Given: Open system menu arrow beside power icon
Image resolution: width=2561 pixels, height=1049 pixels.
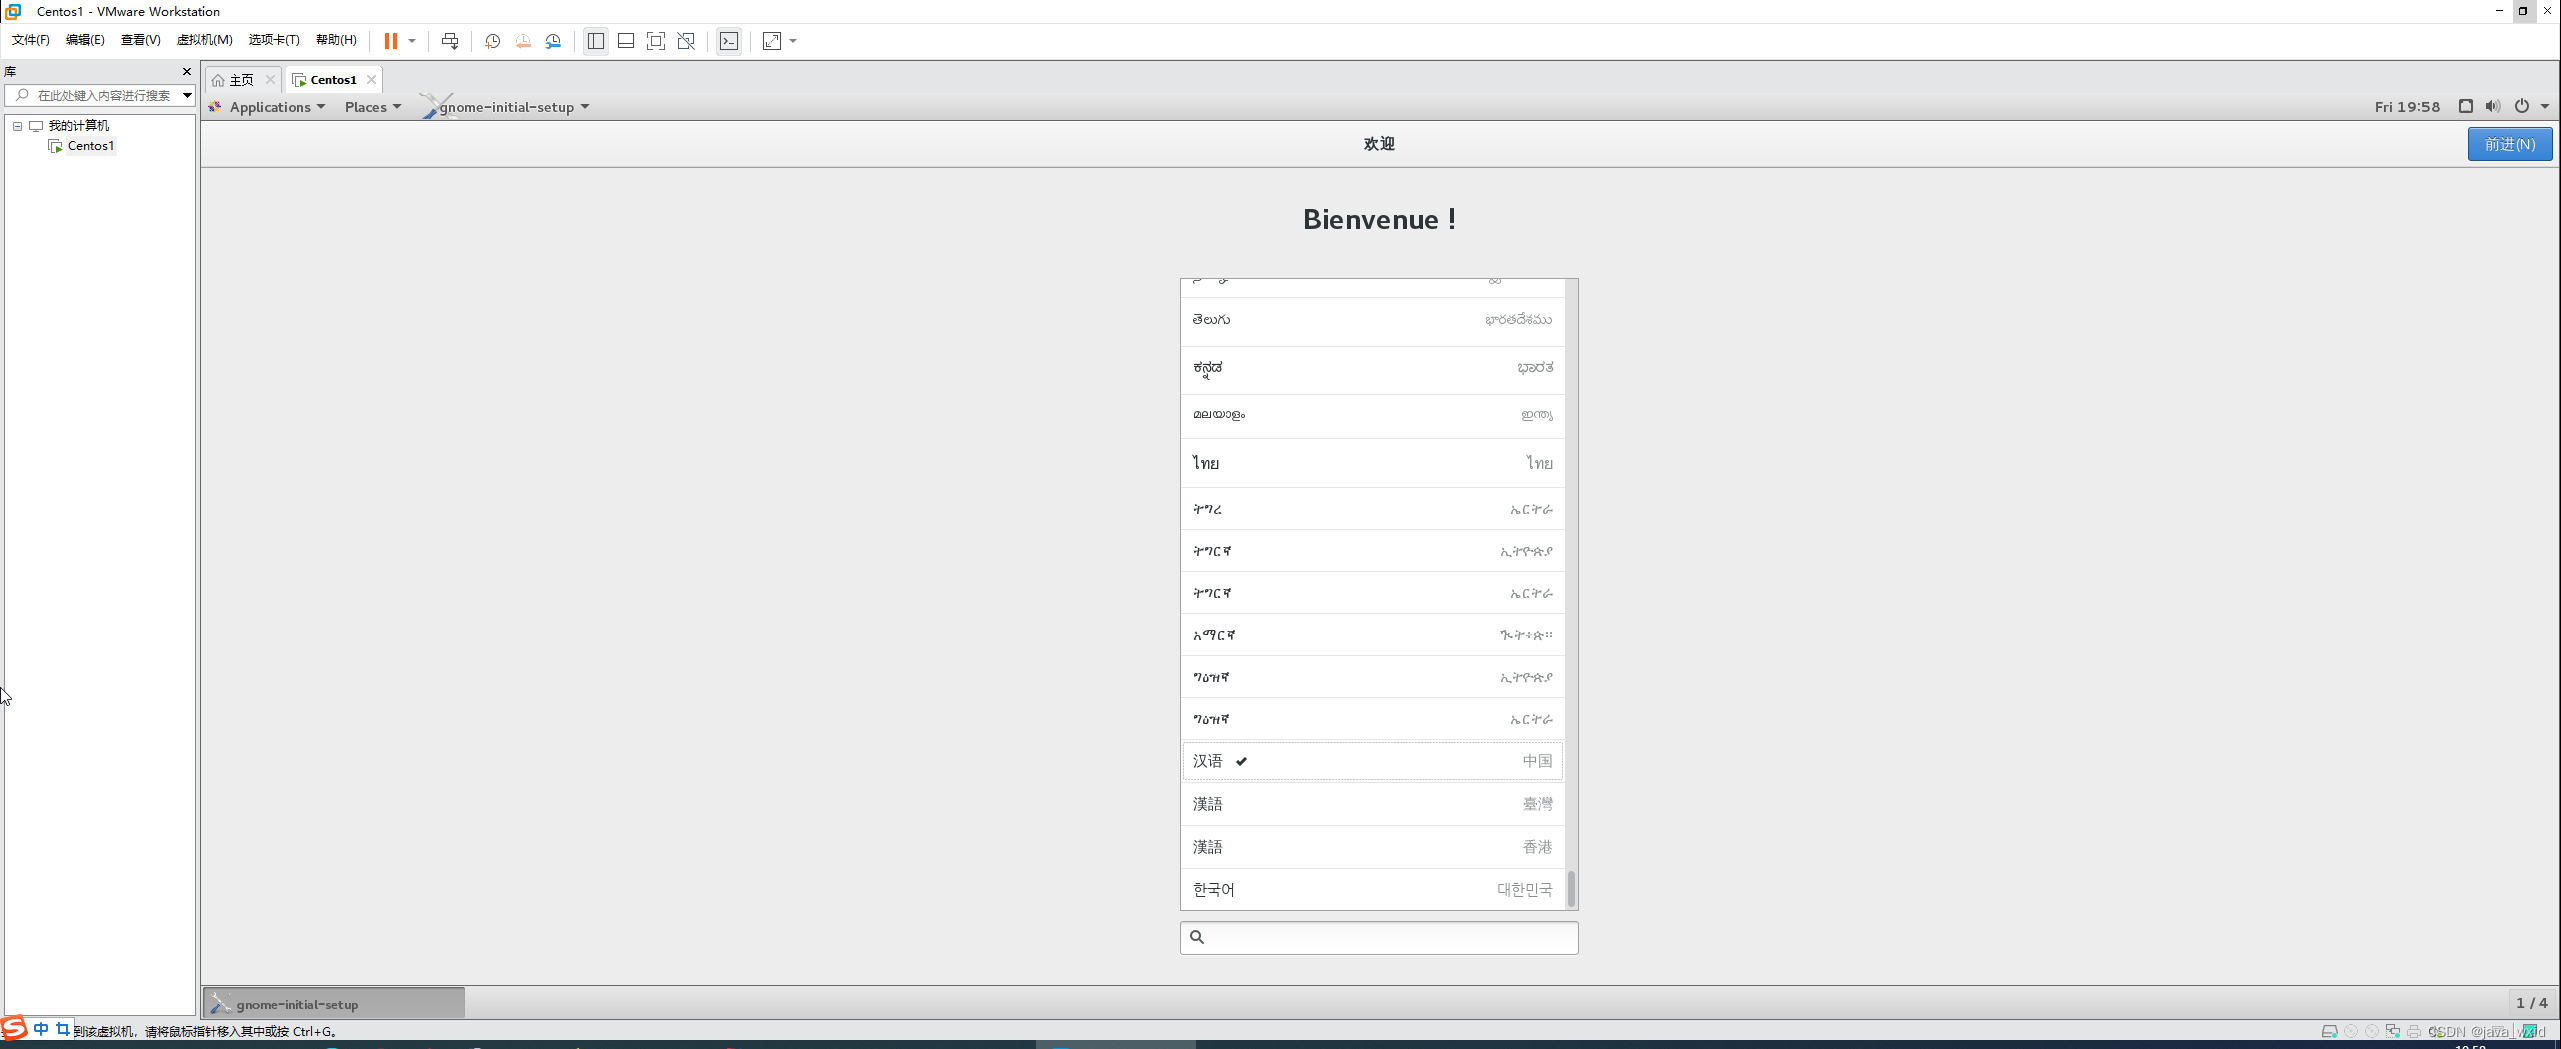Looking at the screenshot, I should coord(2545,107).
